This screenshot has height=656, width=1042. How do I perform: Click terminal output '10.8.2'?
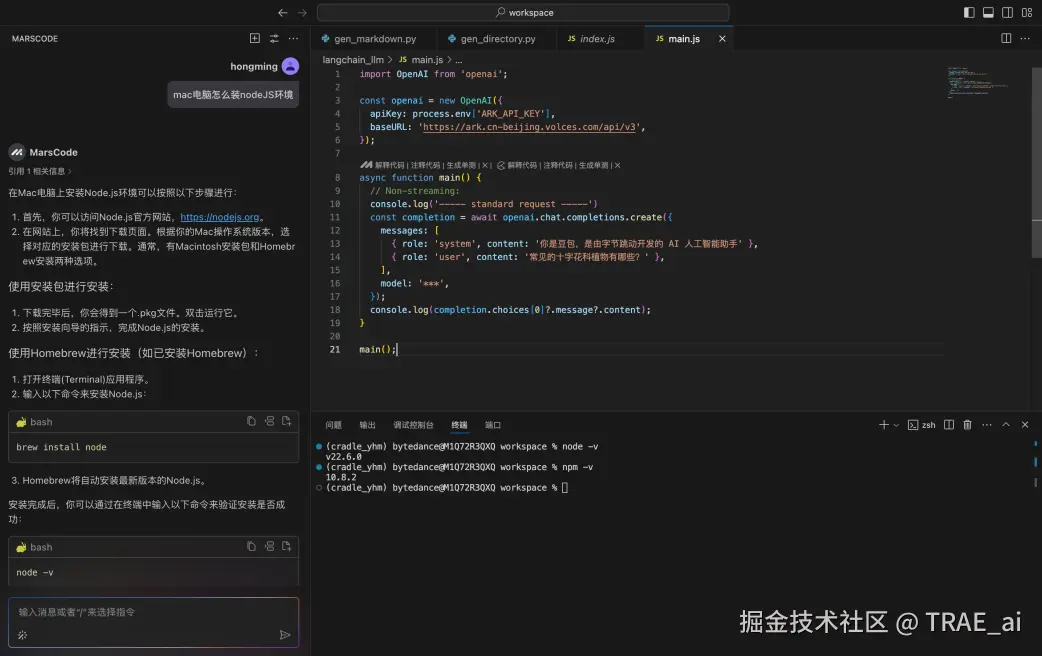click(341, 477)
